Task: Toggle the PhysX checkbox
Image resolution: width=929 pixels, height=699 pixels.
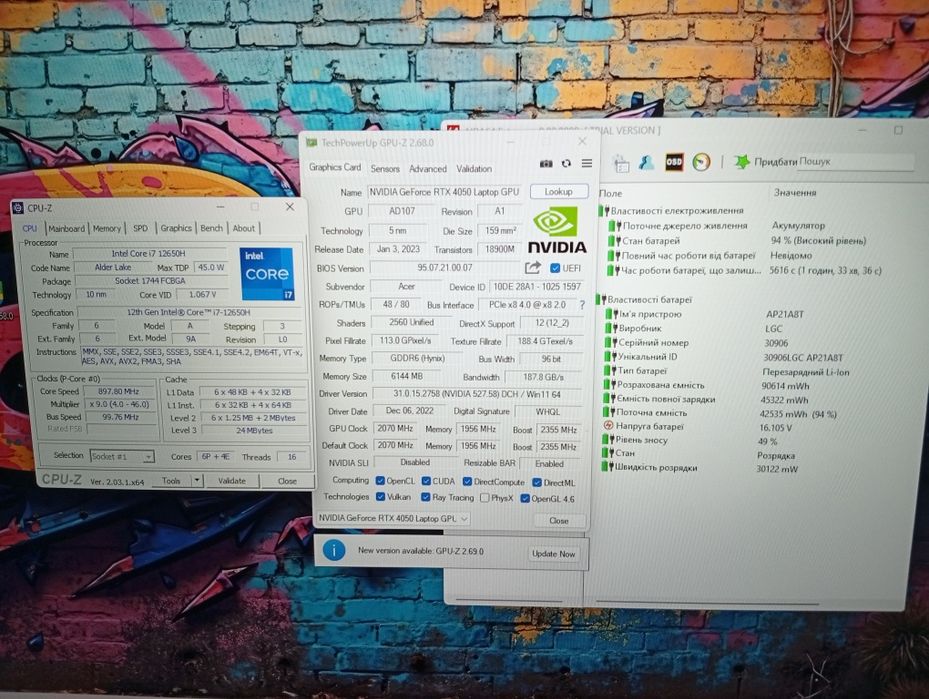Action: (x=485, y=498)
